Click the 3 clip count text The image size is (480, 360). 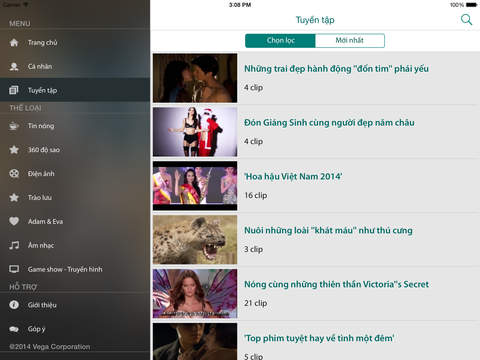254,249
